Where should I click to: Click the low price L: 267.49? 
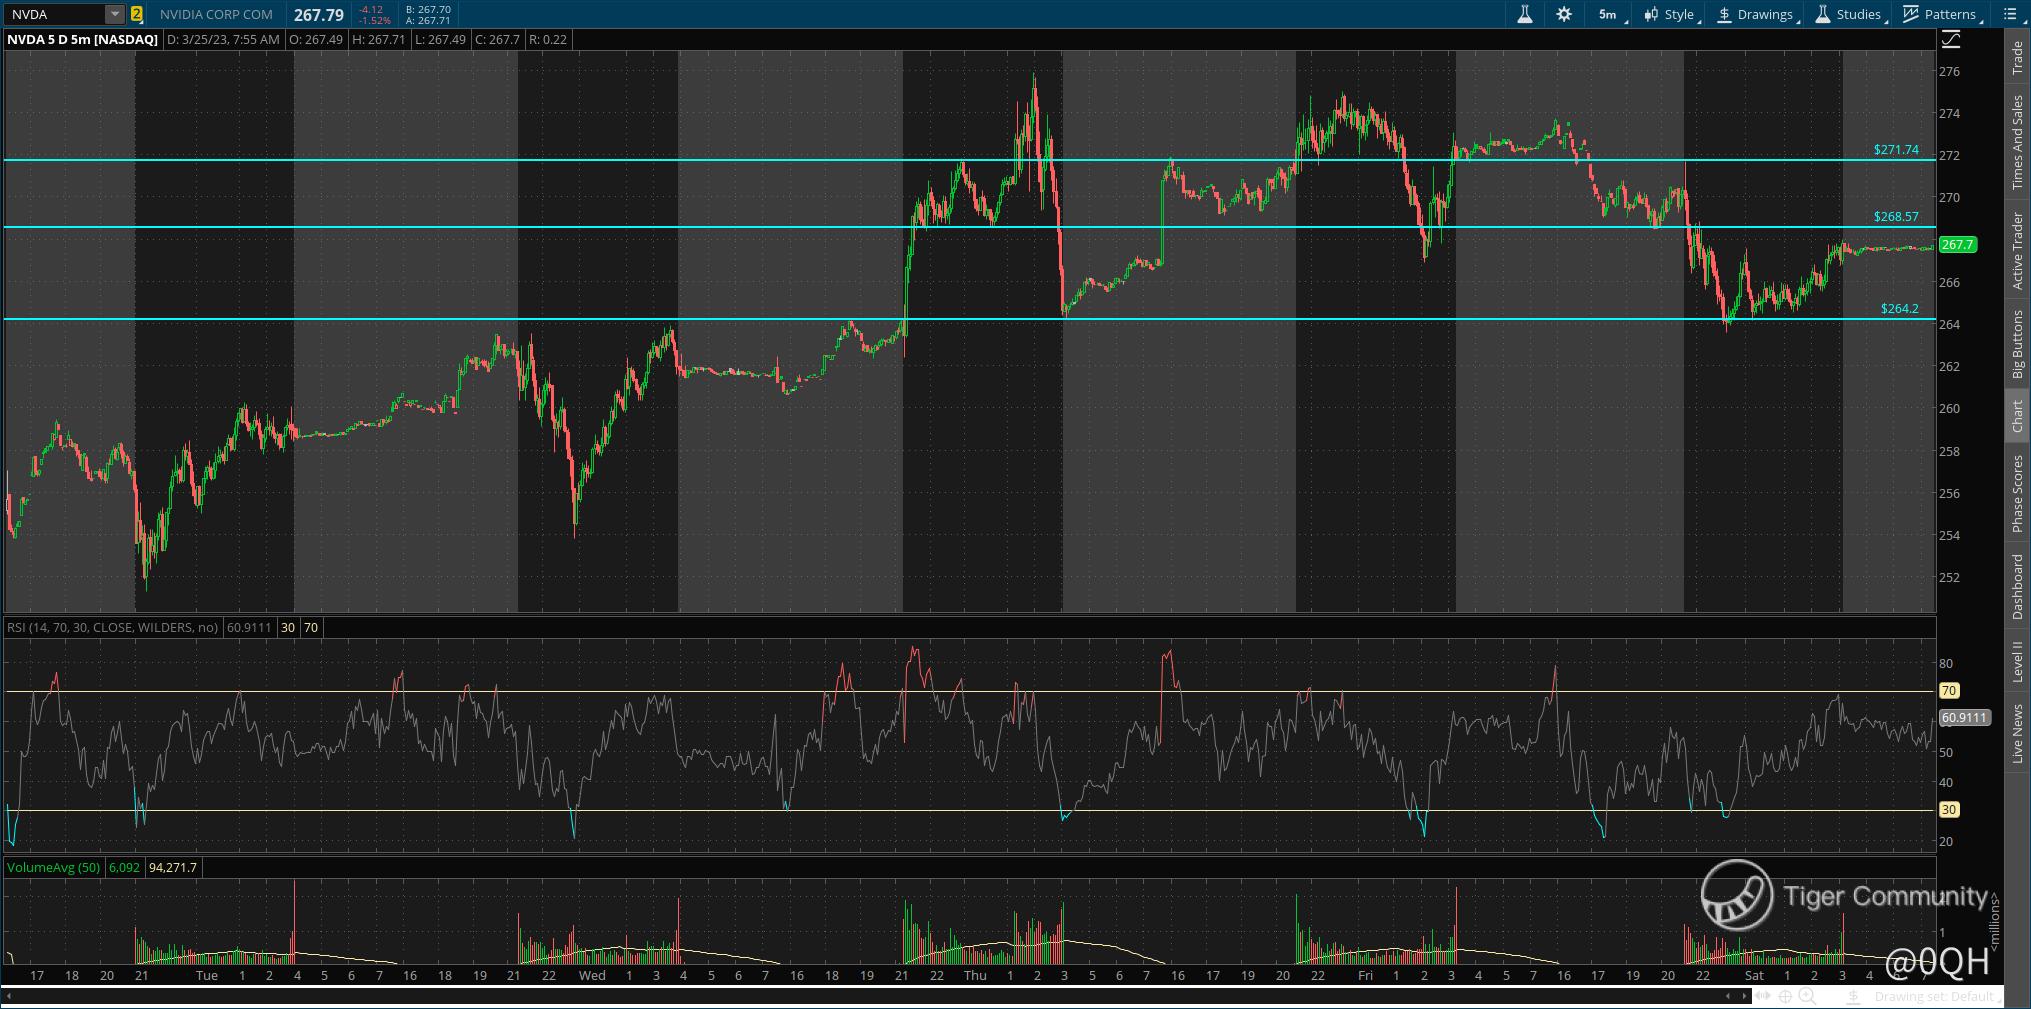440,39
